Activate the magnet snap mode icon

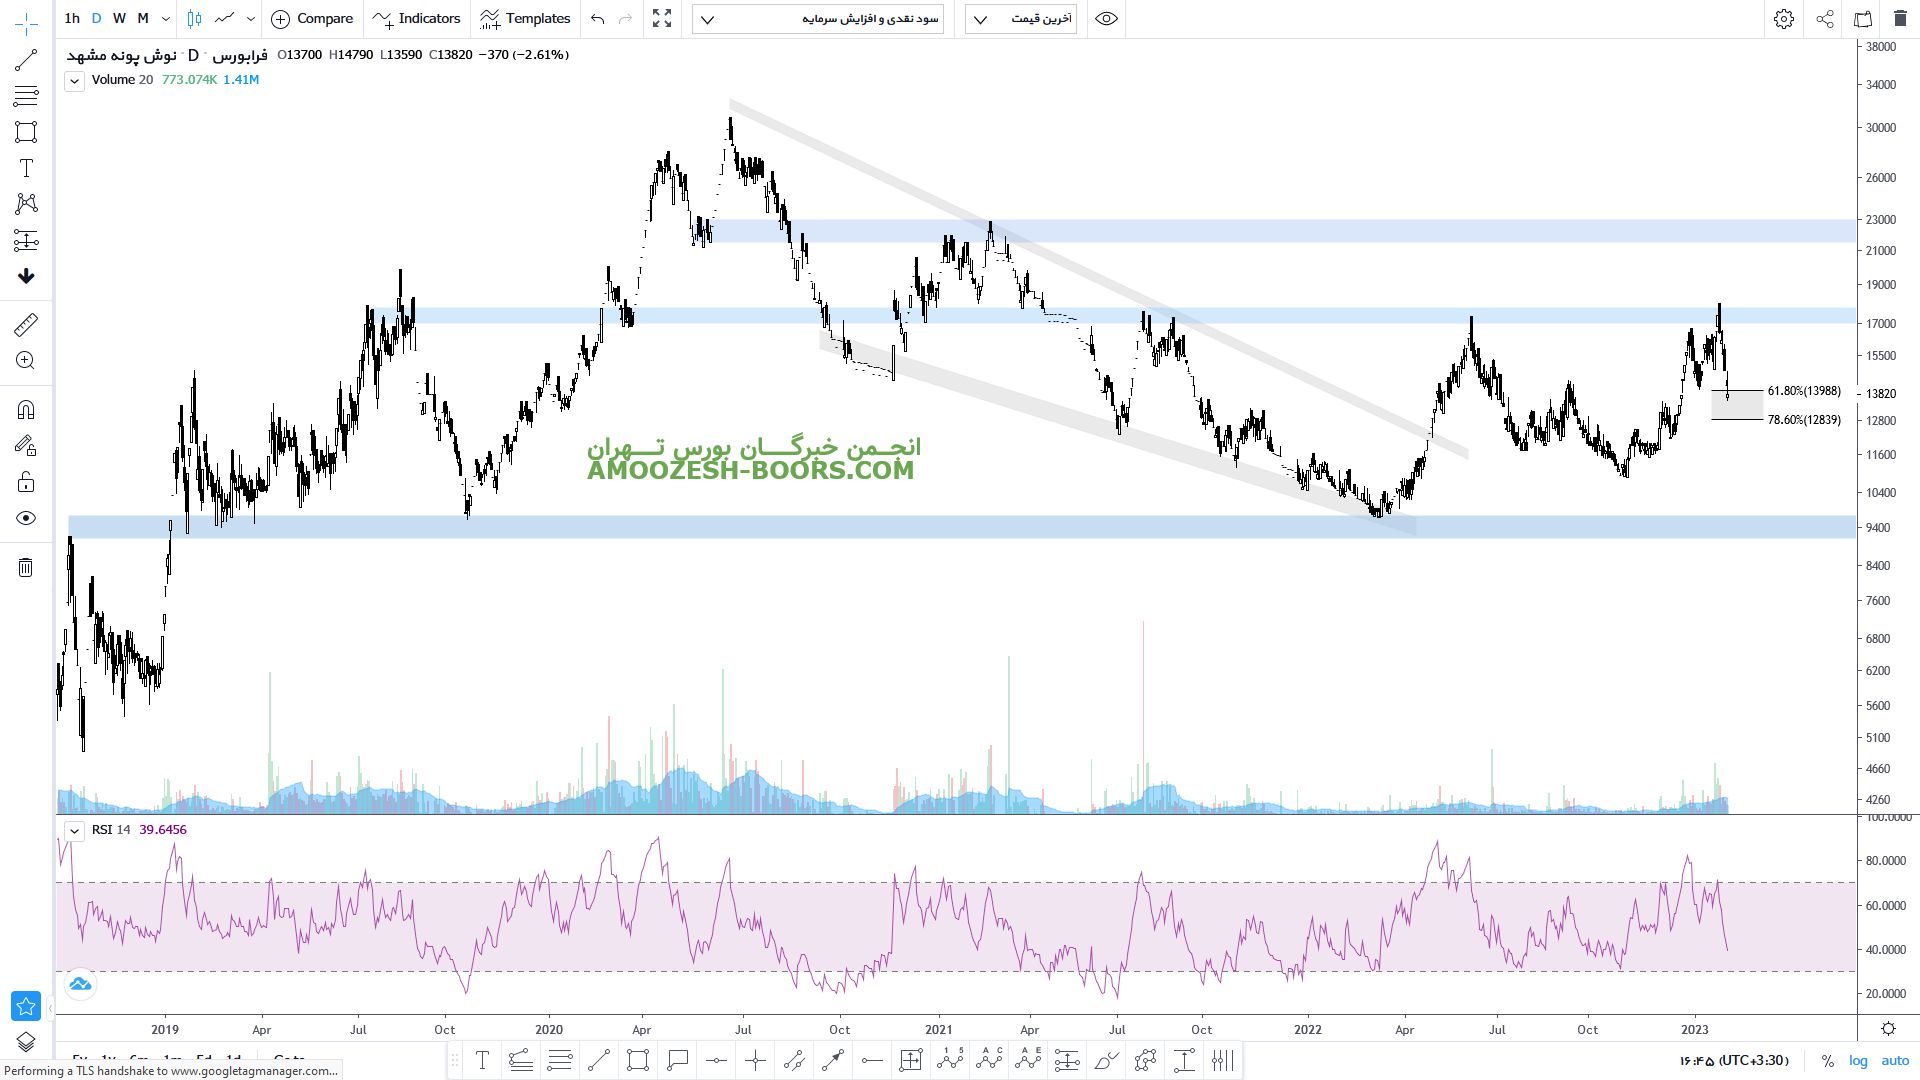(26, 409)
